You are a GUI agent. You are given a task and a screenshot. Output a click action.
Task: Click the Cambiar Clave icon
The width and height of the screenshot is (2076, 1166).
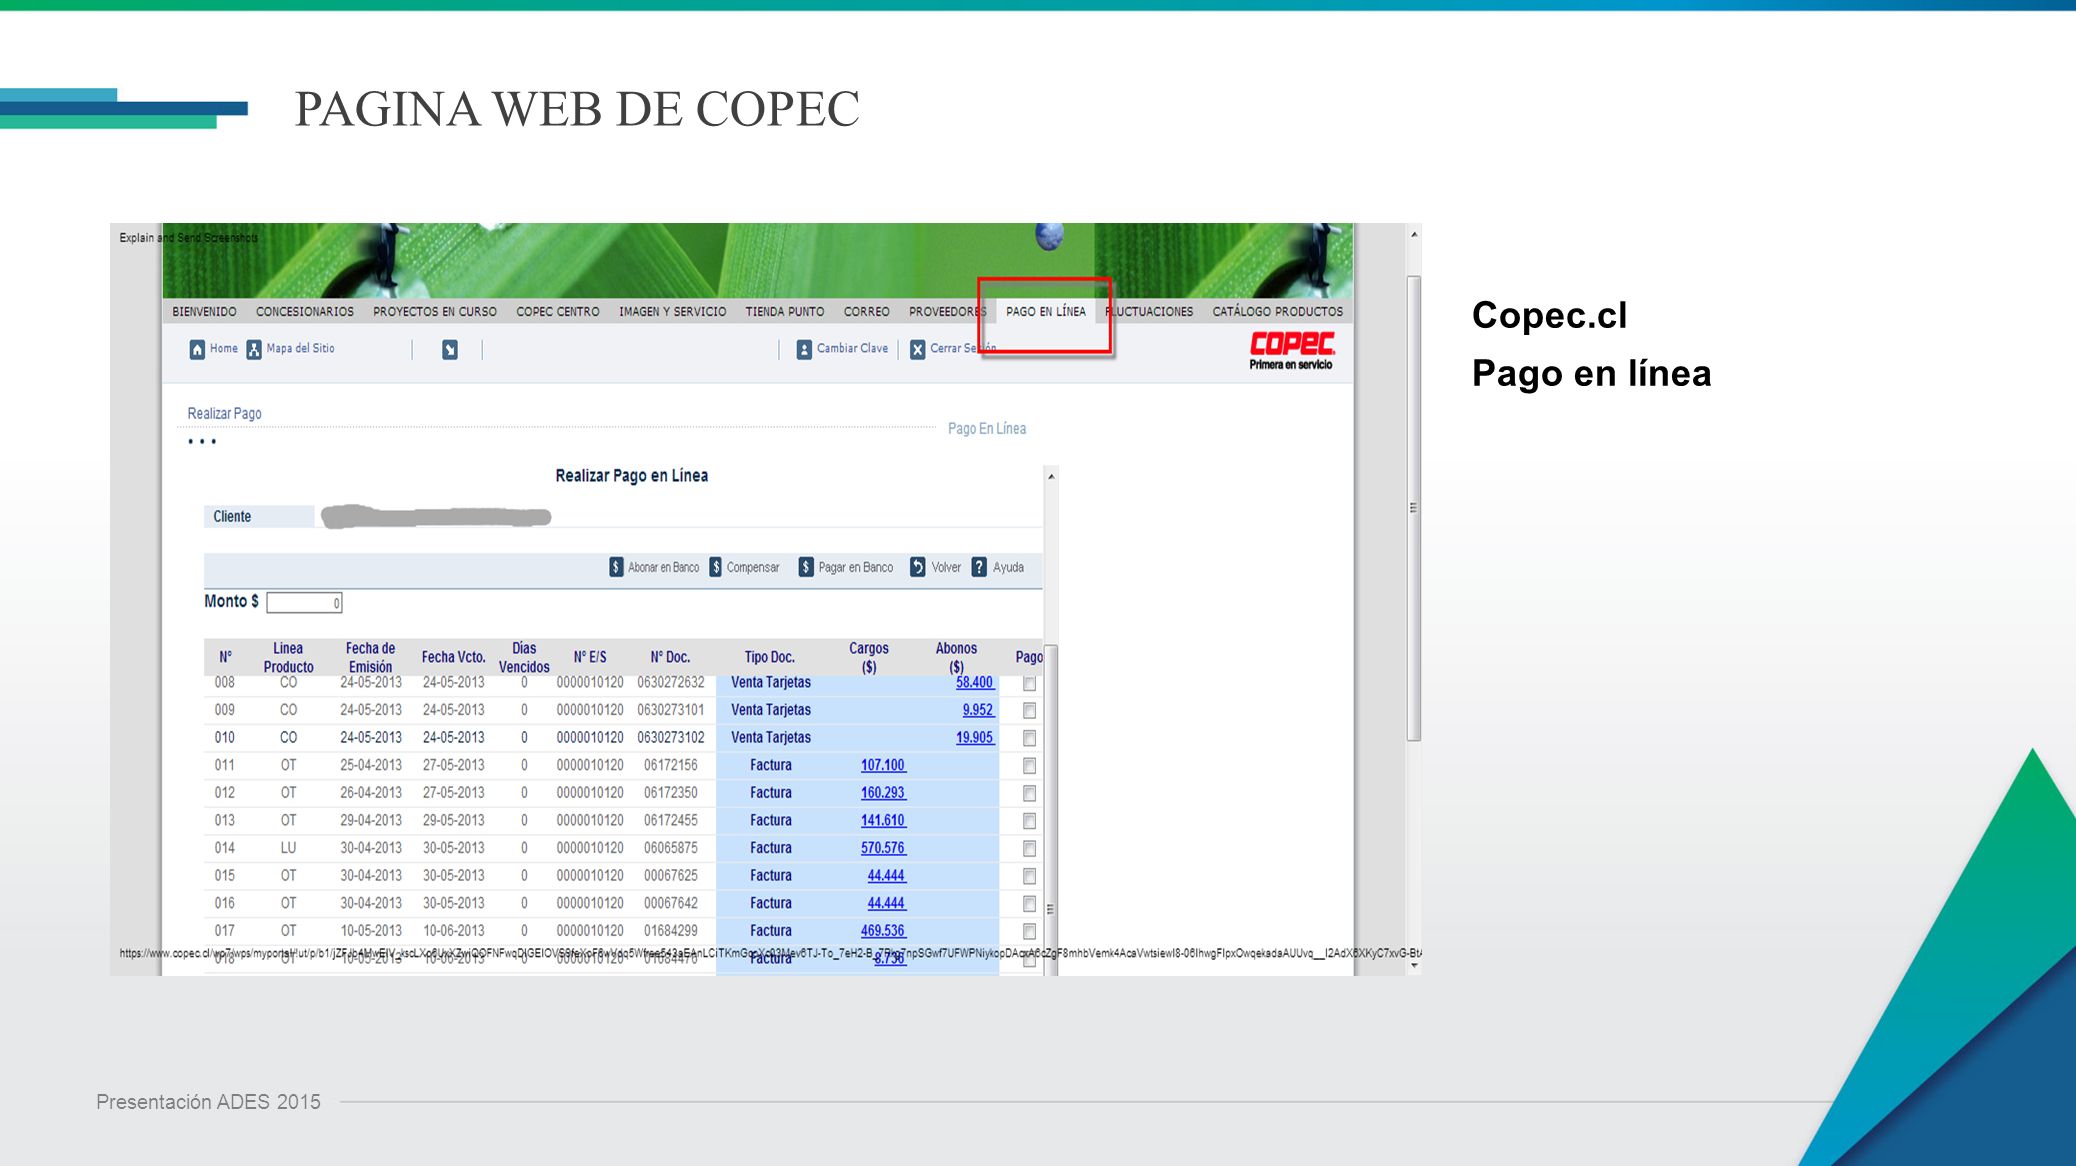pyautogui.click(x=804, y=349)
